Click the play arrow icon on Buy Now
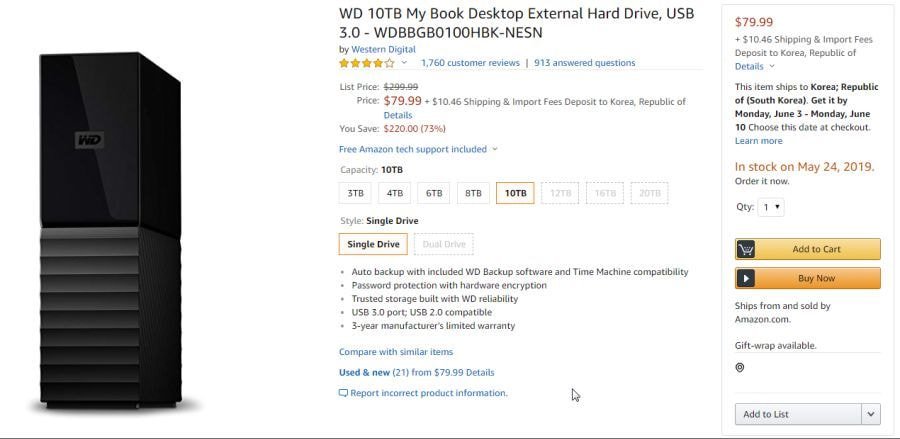The image size is (900, 439). click(x=746, y=278)
